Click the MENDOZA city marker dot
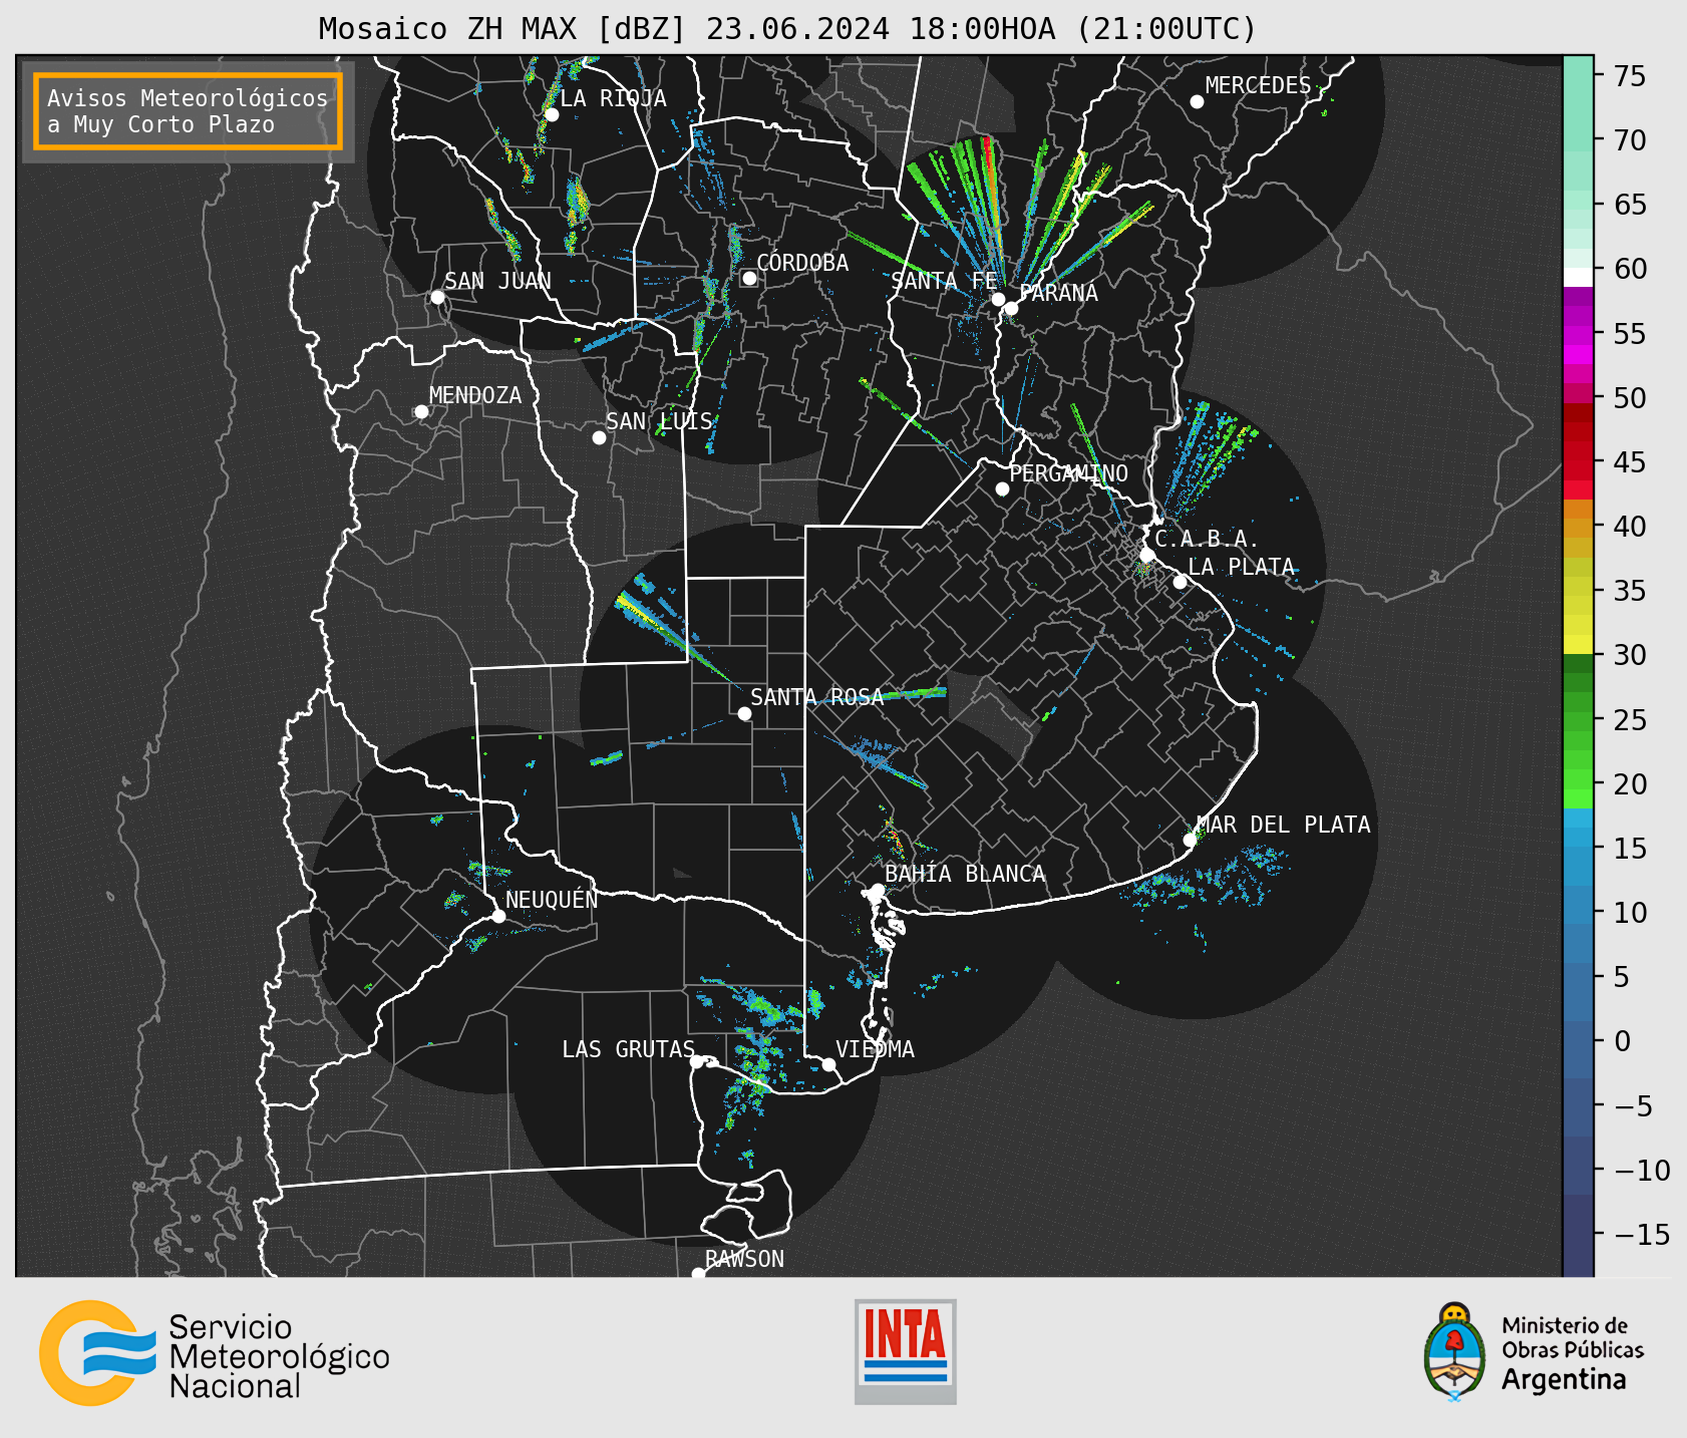This screenshot has height=1438, width=1687. coord(422,412)
